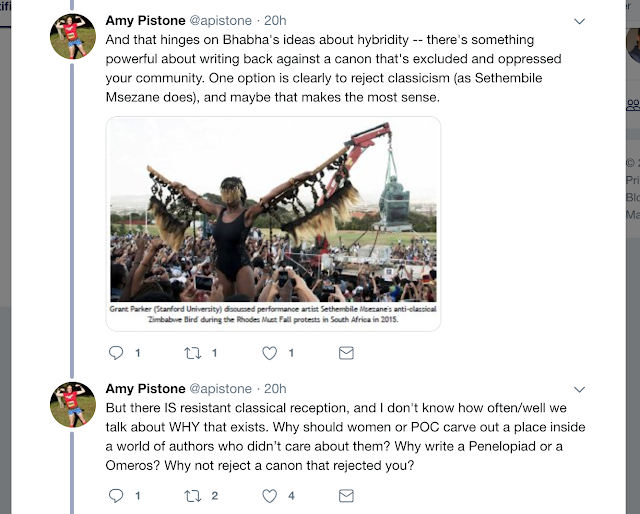Expand the chevron menu on the 'resistant classical reception' tweet
Screen dimensions: 640x514
coord(580,389)
